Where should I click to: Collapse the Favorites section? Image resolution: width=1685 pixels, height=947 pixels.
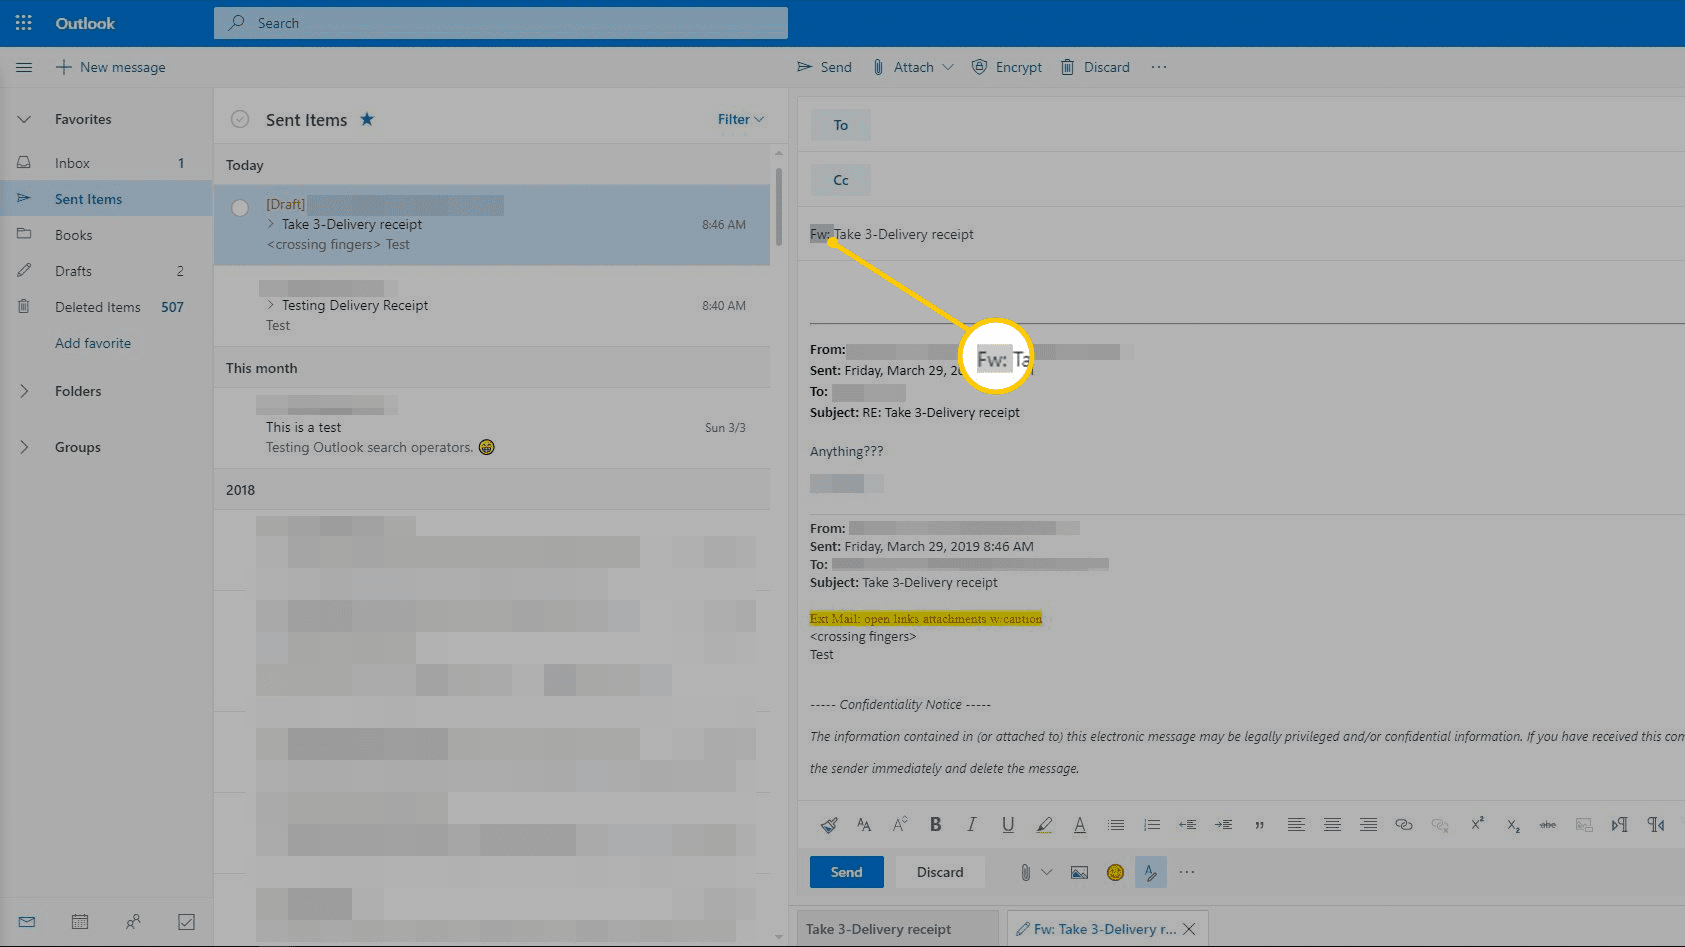(24, 119)
